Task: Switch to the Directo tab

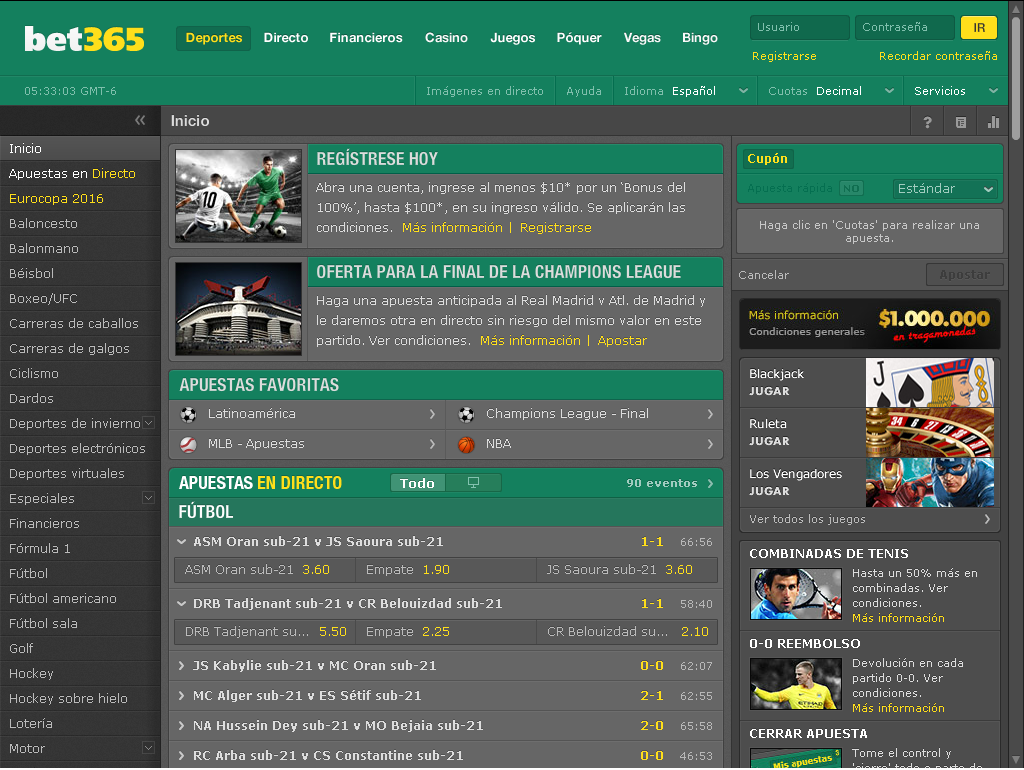Action: [286, 38]
